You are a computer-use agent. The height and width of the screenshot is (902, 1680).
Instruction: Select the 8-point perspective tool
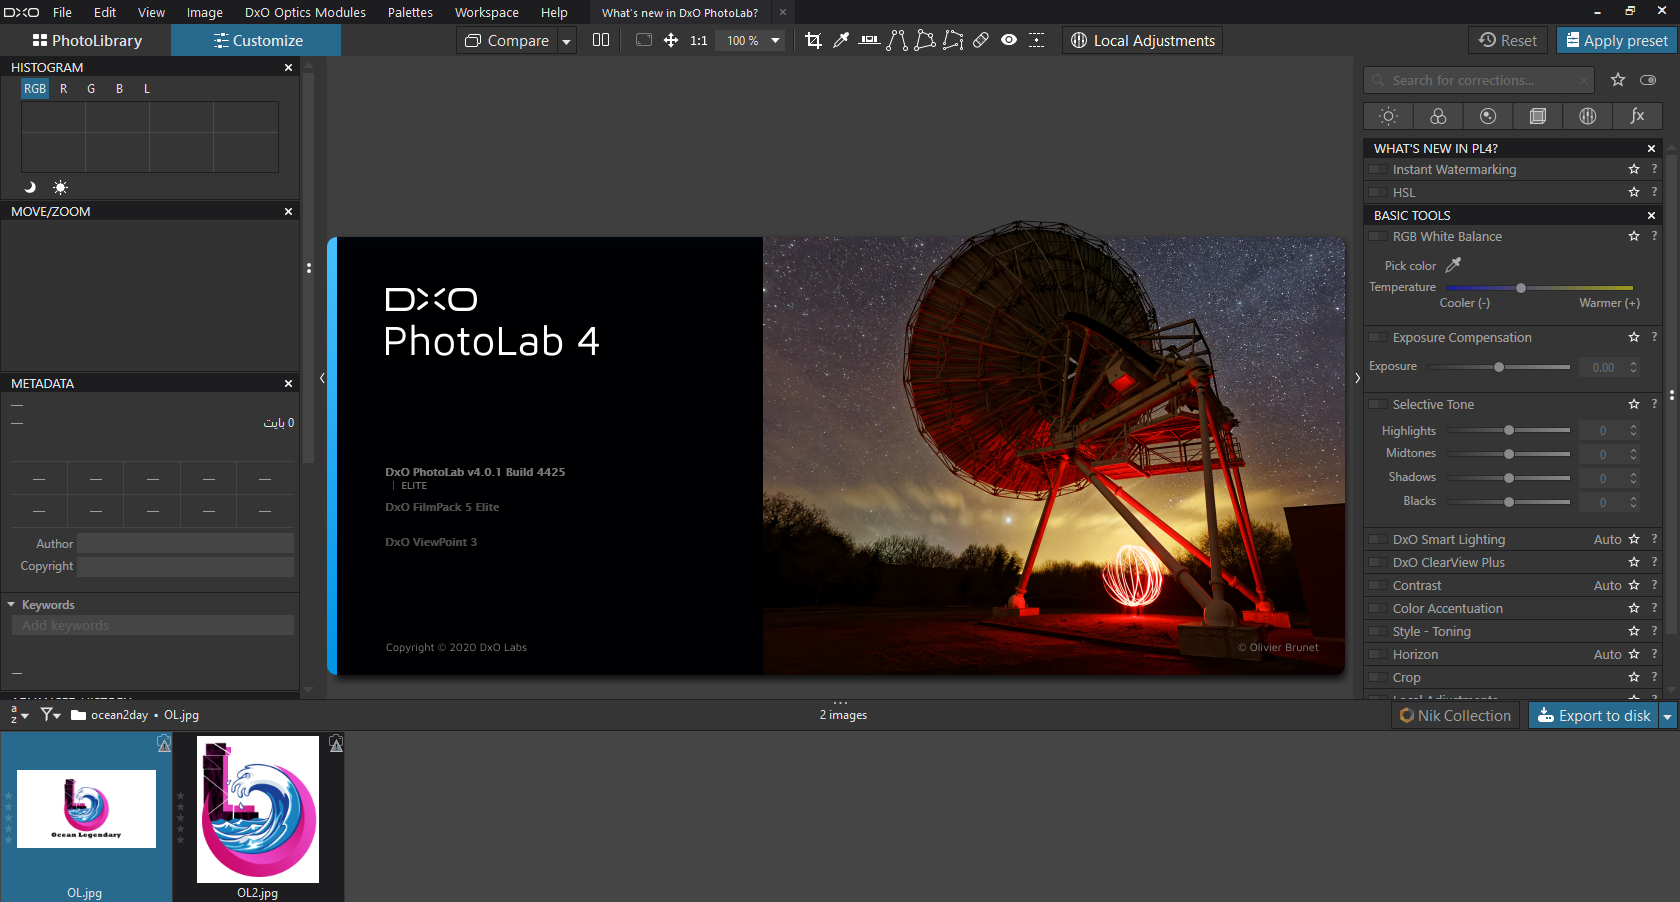(x=953, y=40)
